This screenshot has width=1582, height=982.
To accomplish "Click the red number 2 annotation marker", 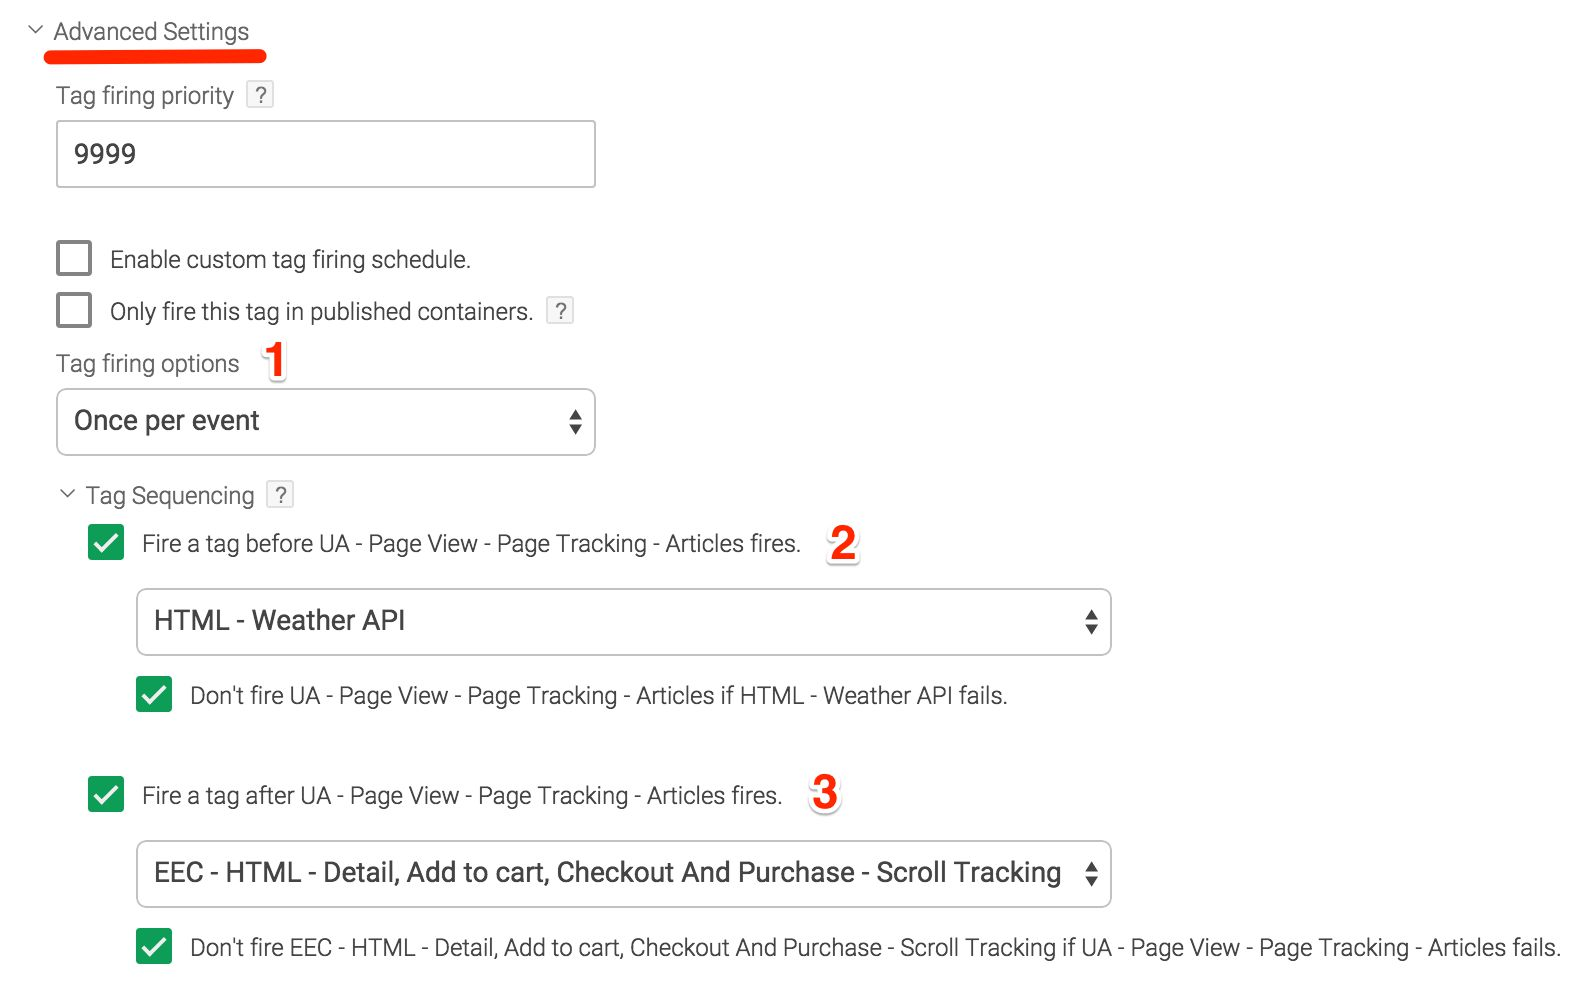I will coord(843,544).
